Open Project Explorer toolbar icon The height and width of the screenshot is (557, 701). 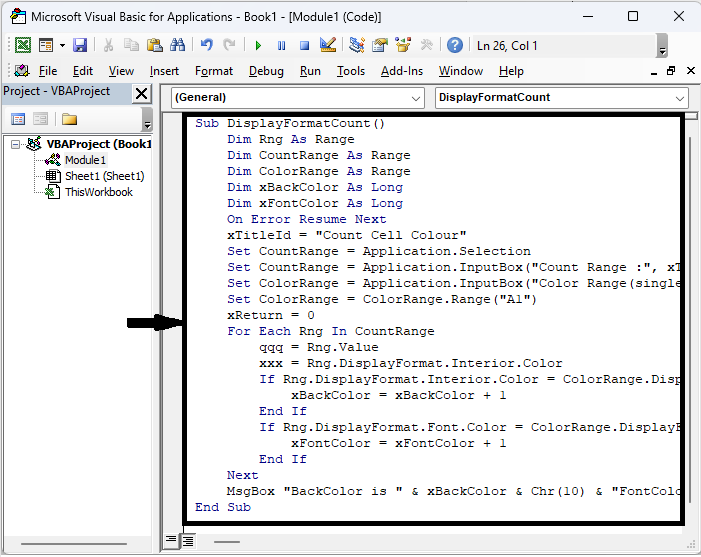[x=357, y=45]
